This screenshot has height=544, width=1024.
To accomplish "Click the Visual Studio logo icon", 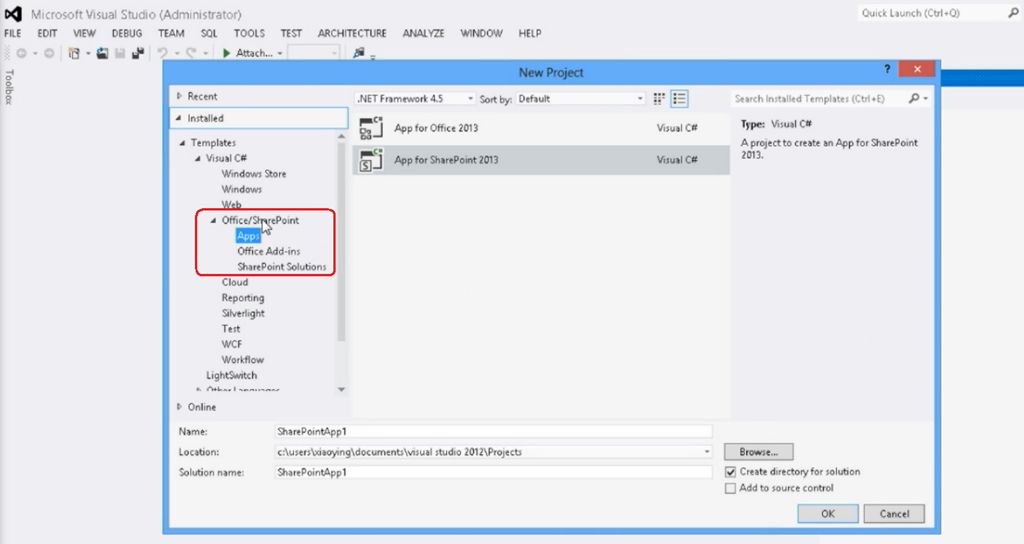I will [13, 13].
